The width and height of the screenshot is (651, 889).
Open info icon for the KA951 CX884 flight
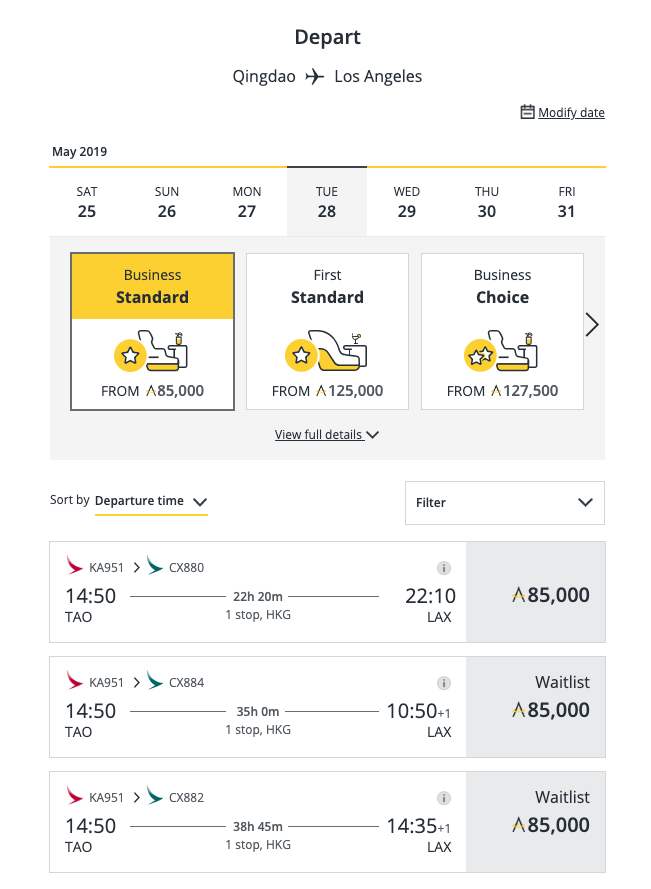[x=444, y=683]
